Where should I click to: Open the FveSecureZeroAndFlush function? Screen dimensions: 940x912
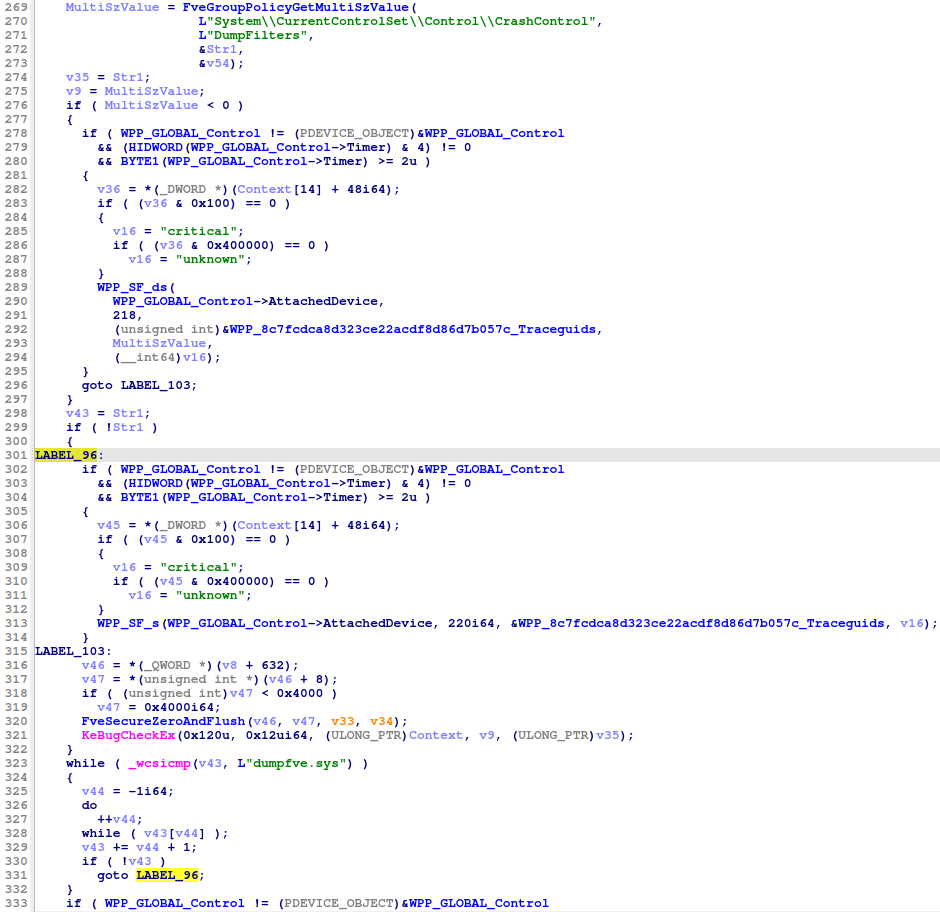pyautogui.click(x=162, y=721)
